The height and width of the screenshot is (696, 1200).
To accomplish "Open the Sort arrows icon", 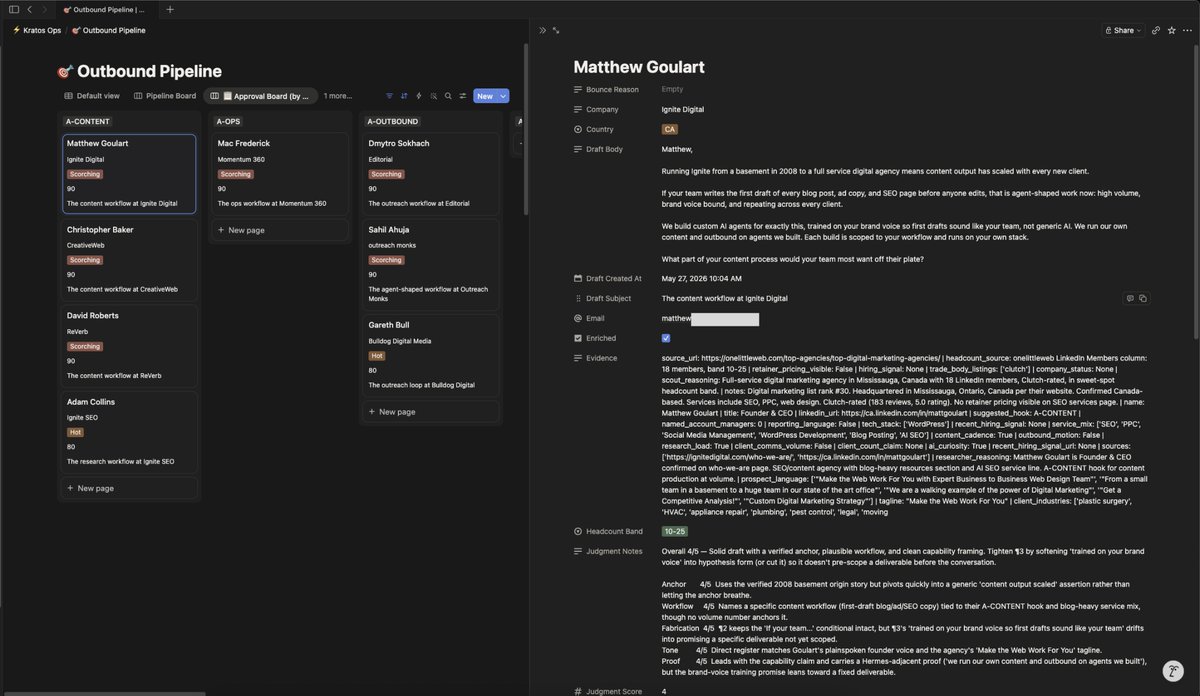I will pos(404,96).
